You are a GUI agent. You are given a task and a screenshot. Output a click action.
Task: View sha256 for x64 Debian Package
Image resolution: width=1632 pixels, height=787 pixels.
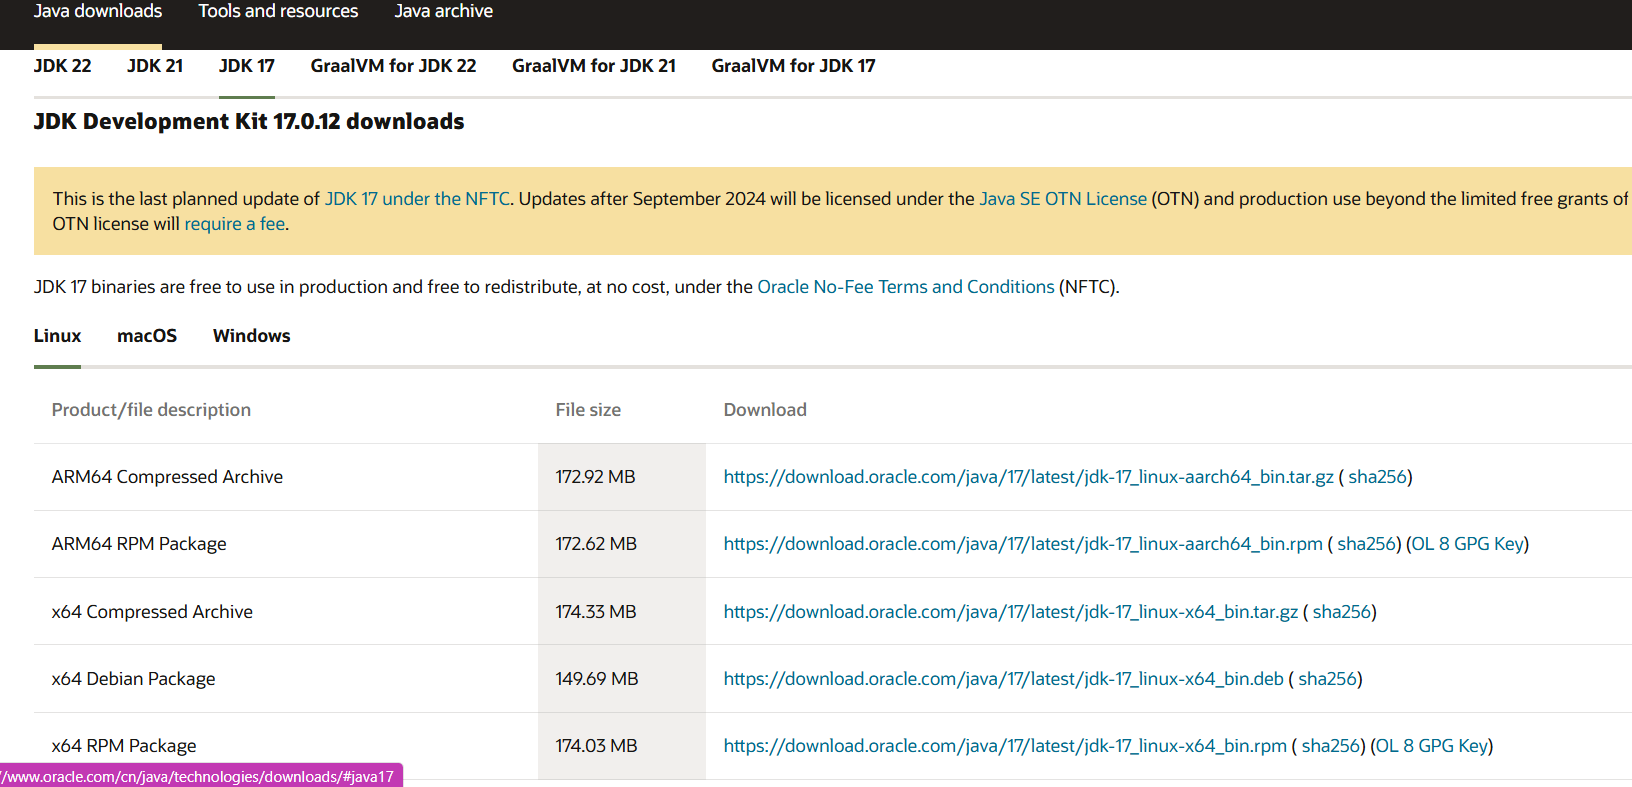coord(1328,679)
